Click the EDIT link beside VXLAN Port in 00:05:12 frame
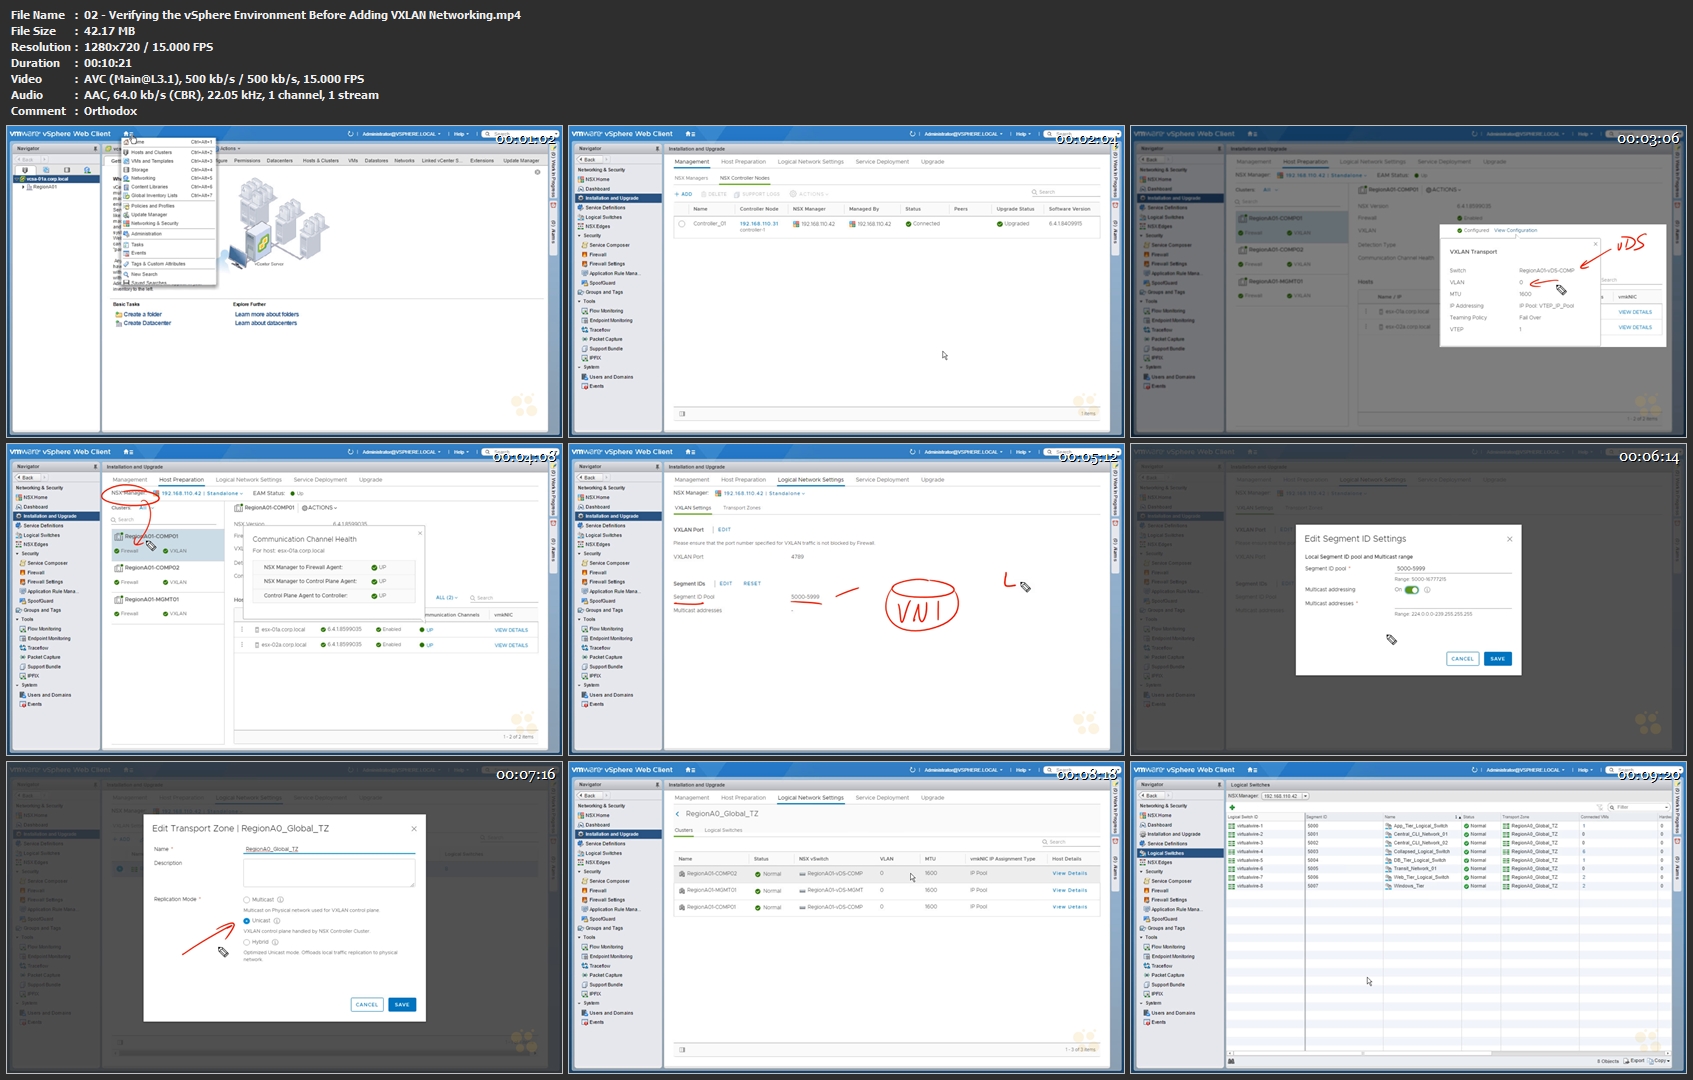This screenshot has width=1693, height=1080. click(x=724, y=530)
